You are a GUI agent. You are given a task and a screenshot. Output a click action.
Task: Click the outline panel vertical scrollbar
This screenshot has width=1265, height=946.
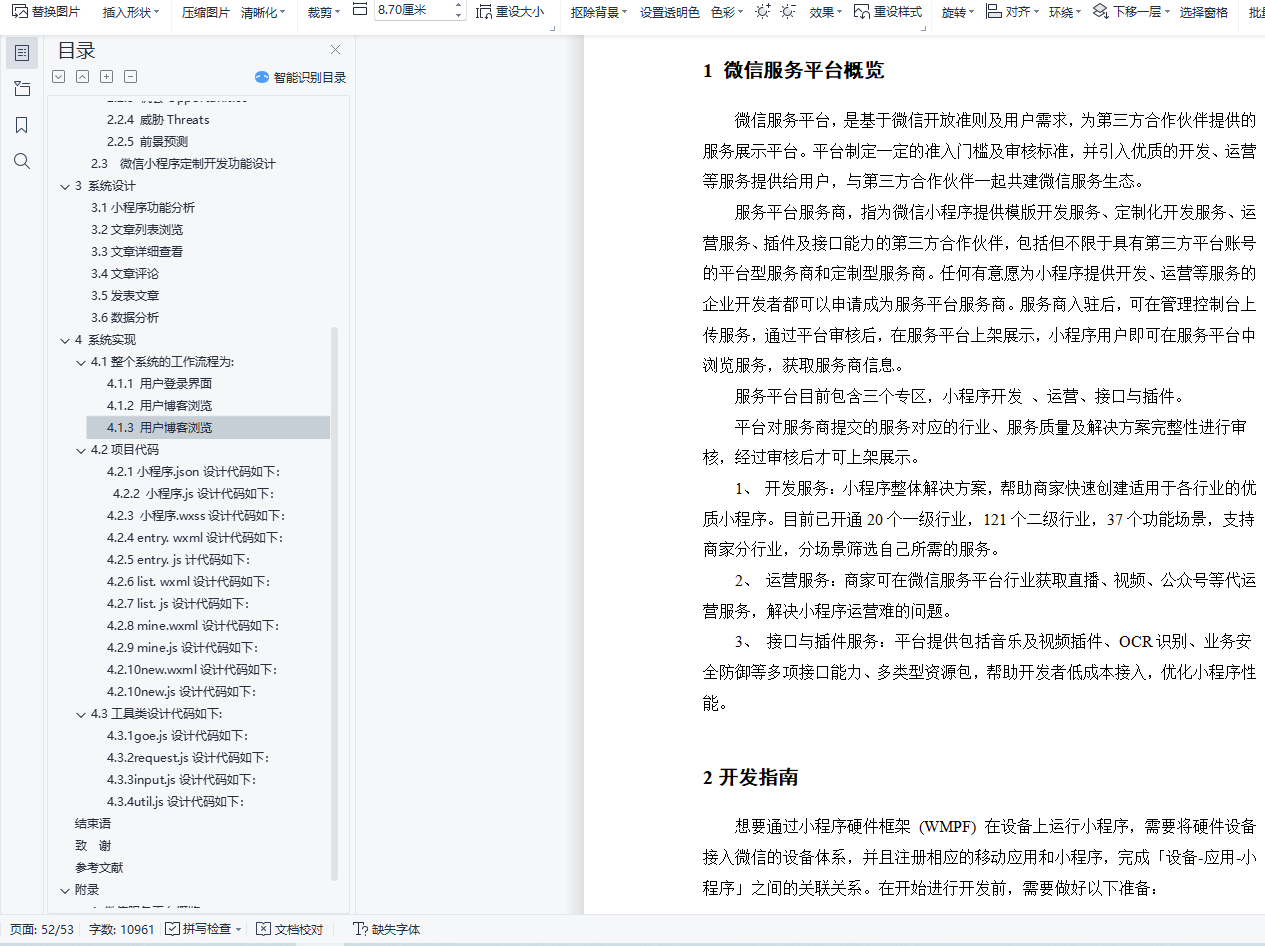(335, 603)
